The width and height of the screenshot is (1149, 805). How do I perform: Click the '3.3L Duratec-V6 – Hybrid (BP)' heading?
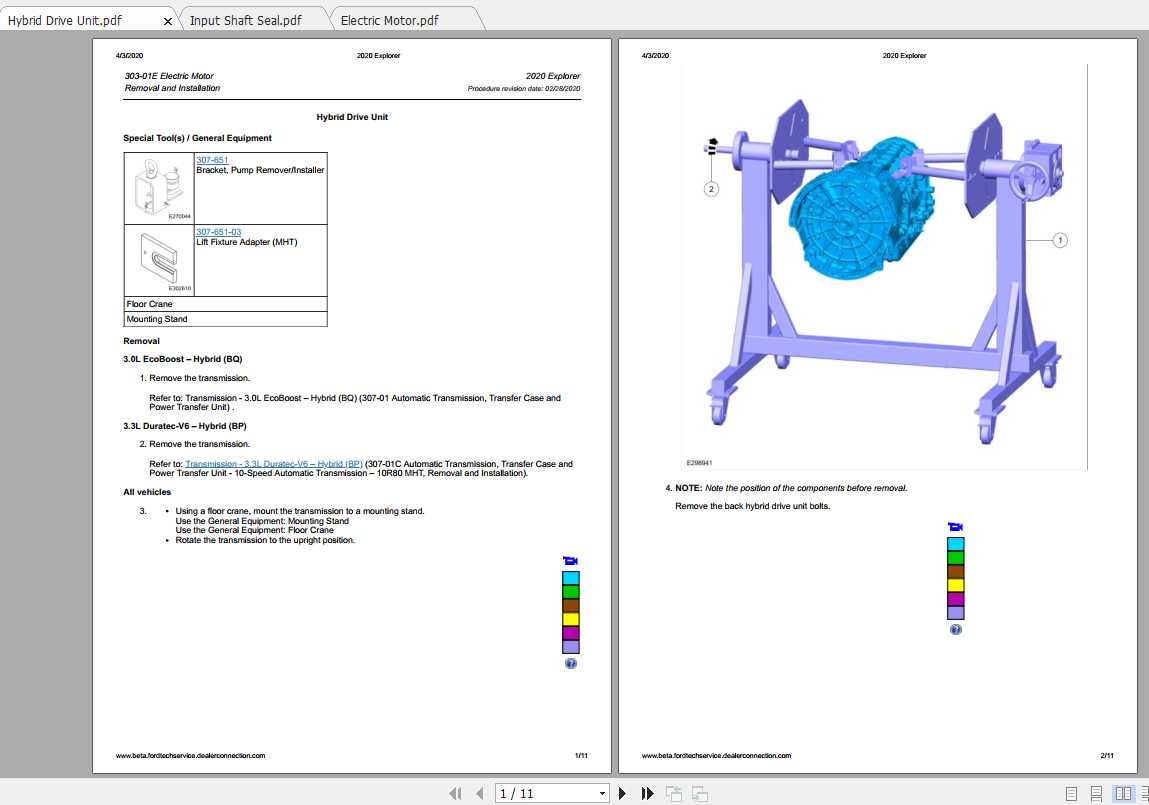click(x=185, y=426)
